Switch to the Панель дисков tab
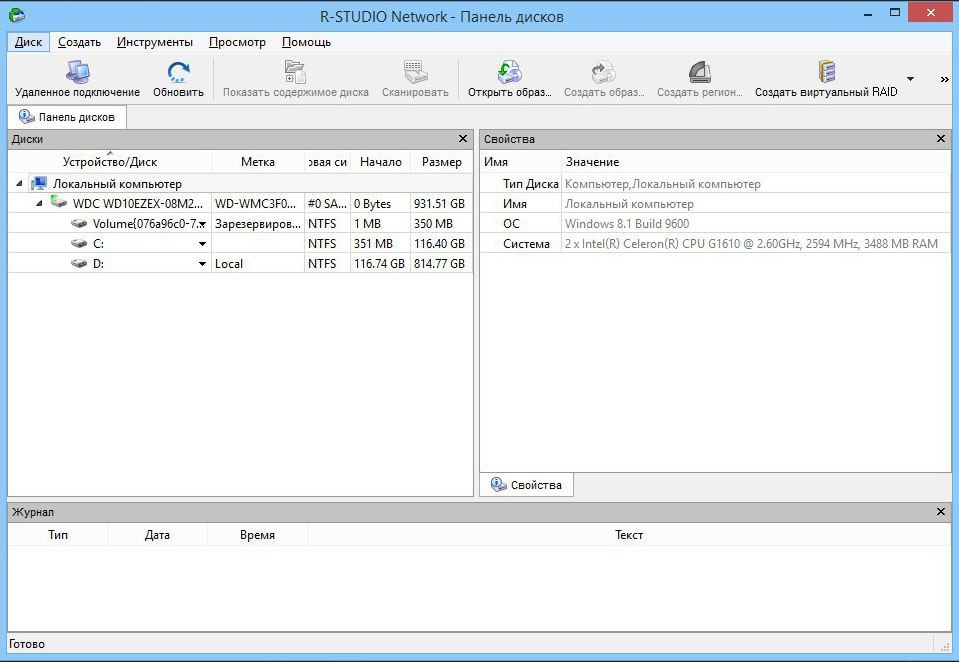959x662 pixels. (67, 117)
